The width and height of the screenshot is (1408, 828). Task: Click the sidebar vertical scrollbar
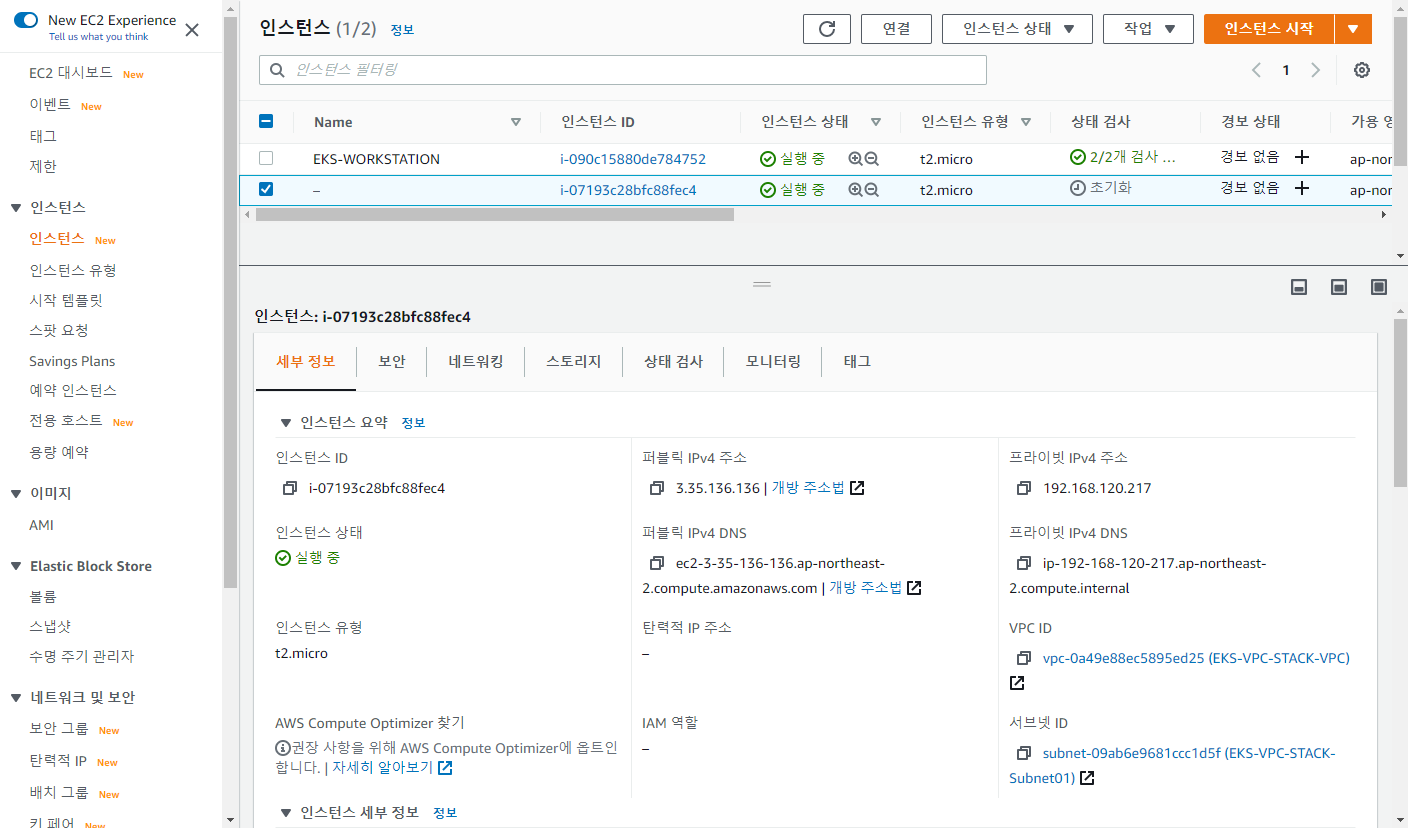231,300
